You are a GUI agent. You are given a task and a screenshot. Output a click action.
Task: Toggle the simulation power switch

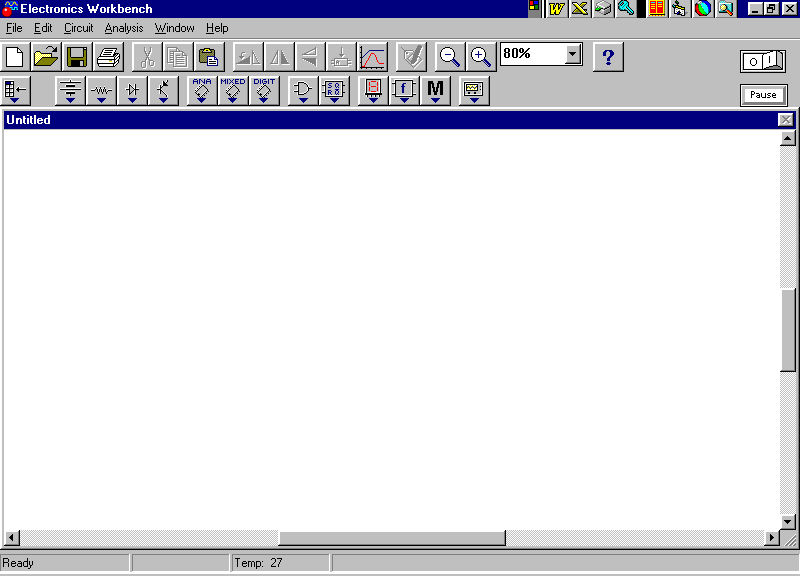(763, 61)
